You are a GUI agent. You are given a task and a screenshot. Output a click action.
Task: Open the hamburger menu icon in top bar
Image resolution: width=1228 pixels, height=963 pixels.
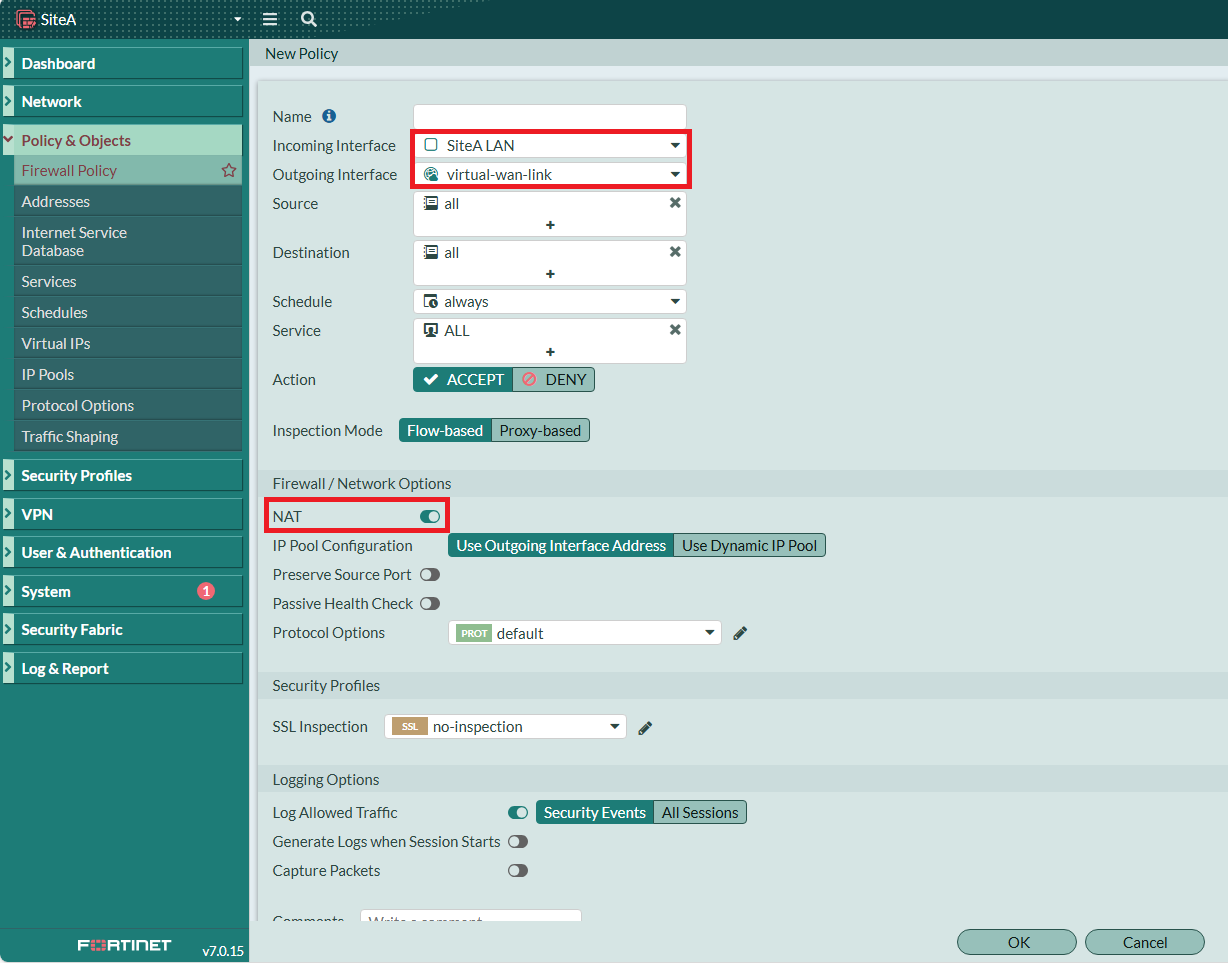[270, 19]
